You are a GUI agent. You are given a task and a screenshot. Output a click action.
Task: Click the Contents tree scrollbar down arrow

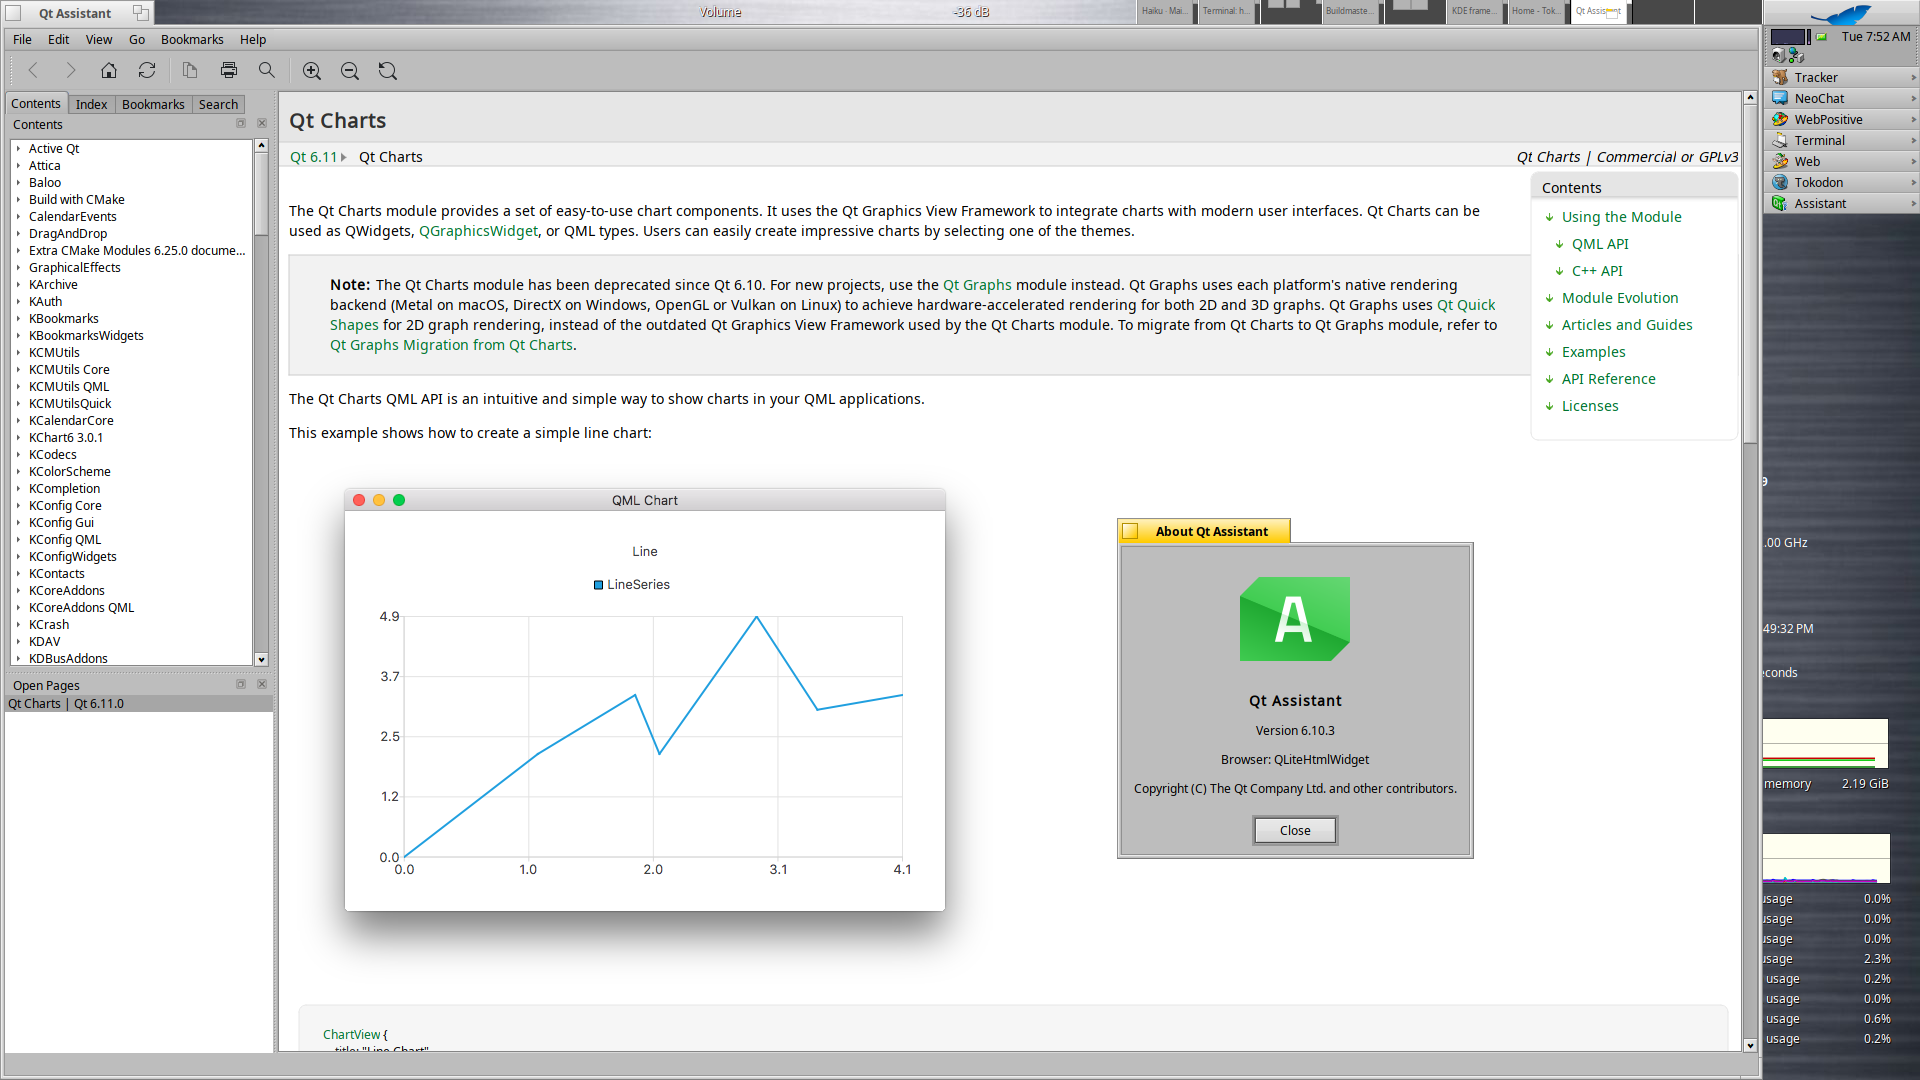pyautogui.click(x=261, y=659)
